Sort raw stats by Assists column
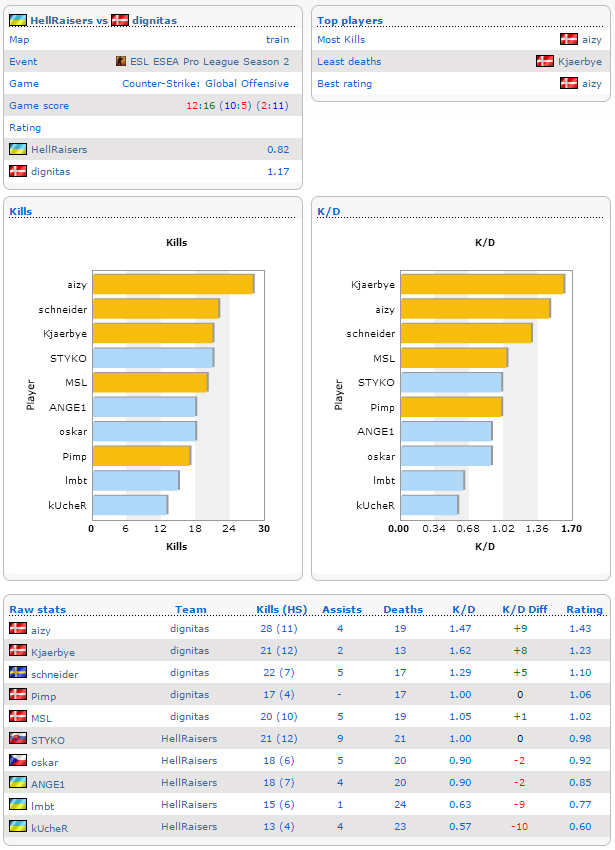The width and height of the screenshot is (615, 850). [x=342, y=609]
